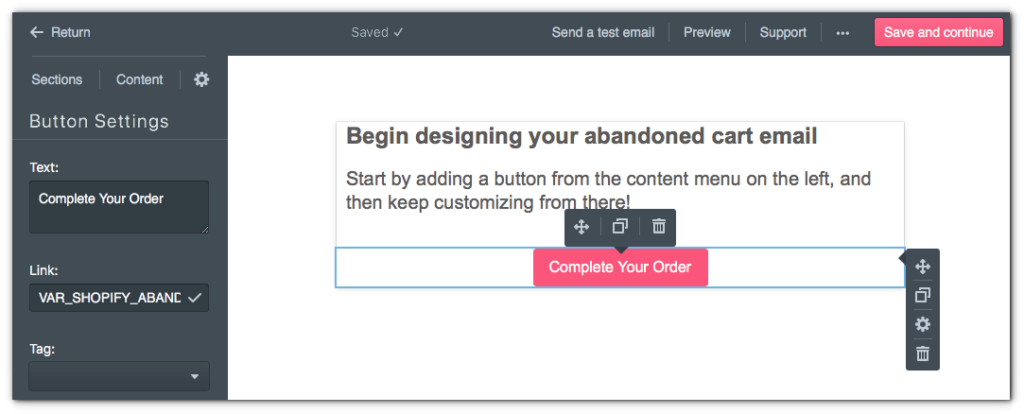
Task: Select the Complete Your Order button
Action: pos(620,267)
